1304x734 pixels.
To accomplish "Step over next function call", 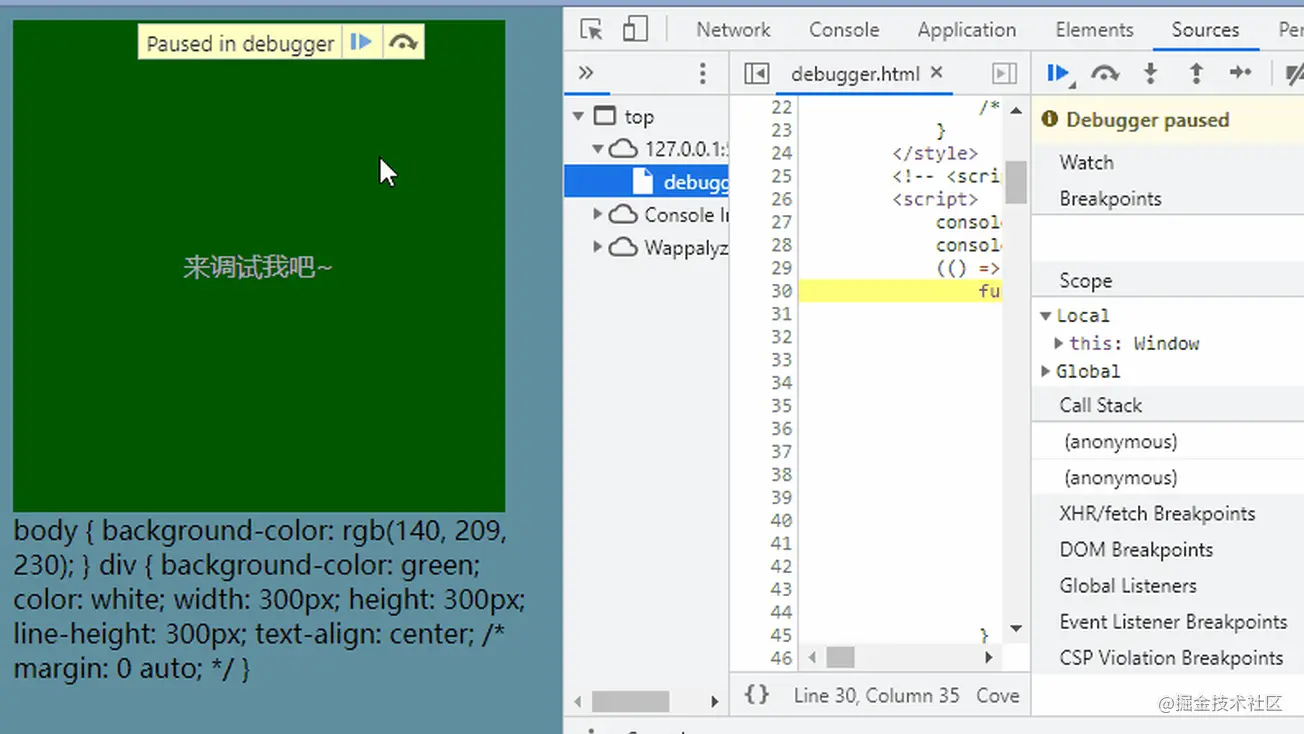I will 1105,73.
